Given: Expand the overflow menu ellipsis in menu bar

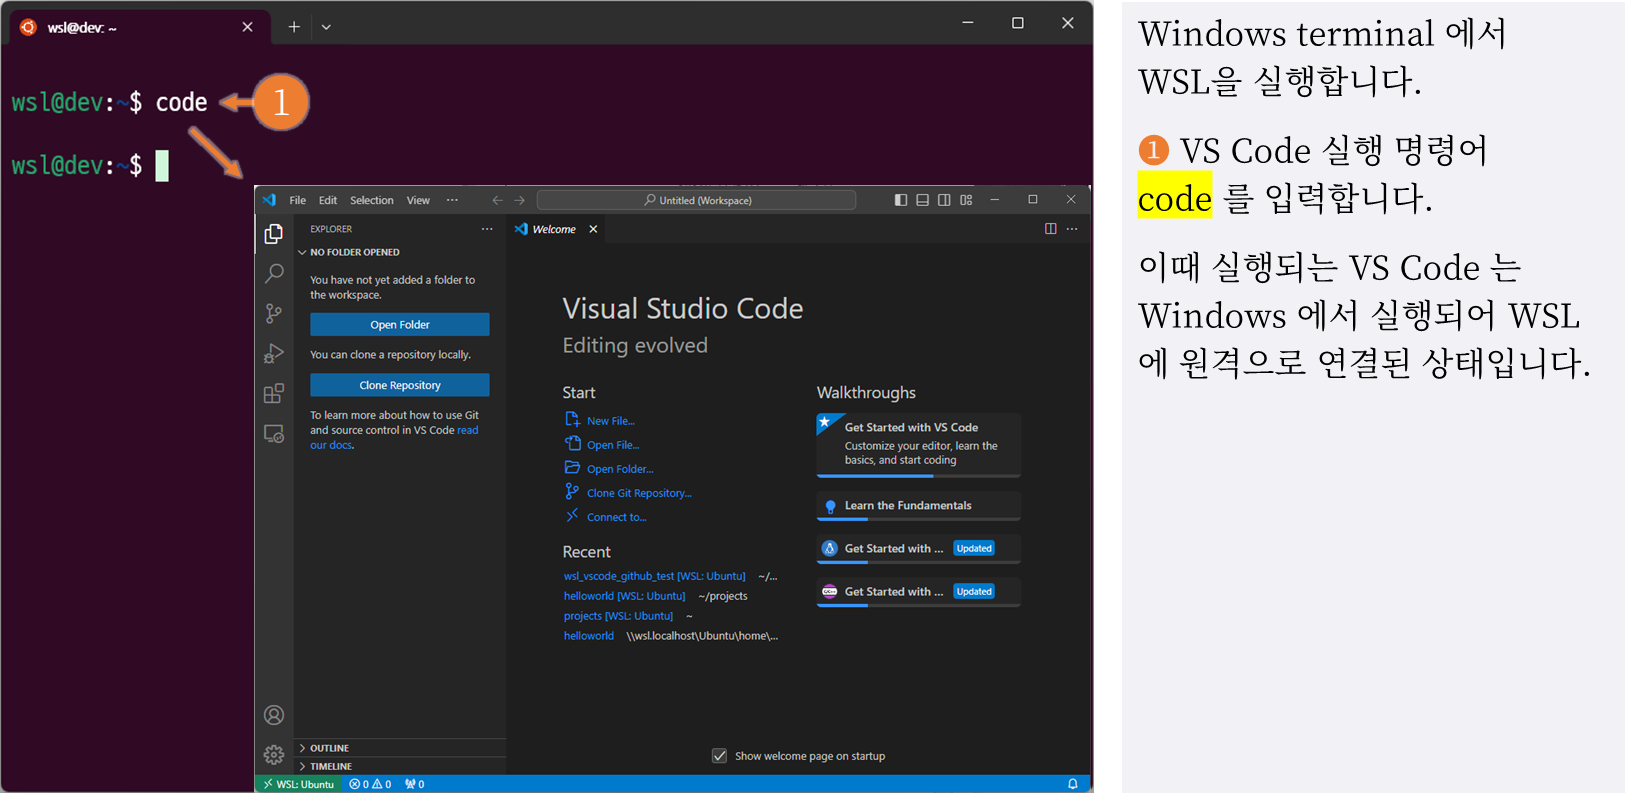Looking at the screenshot, I should coord(452,200).
